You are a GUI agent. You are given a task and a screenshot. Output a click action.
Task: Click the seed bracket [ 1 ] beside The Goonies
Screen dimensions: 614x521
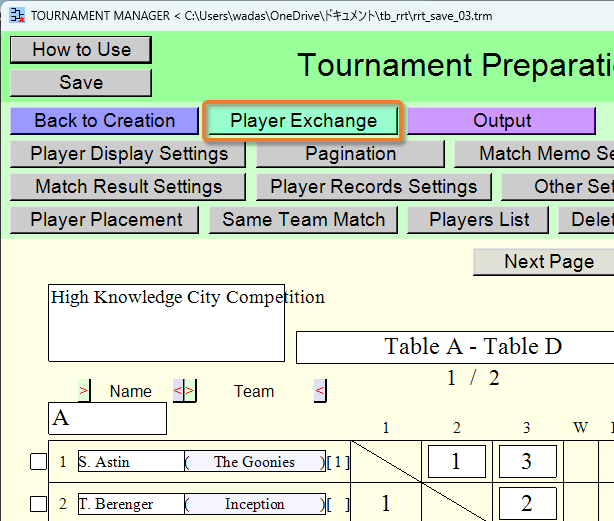coord(338,462)
